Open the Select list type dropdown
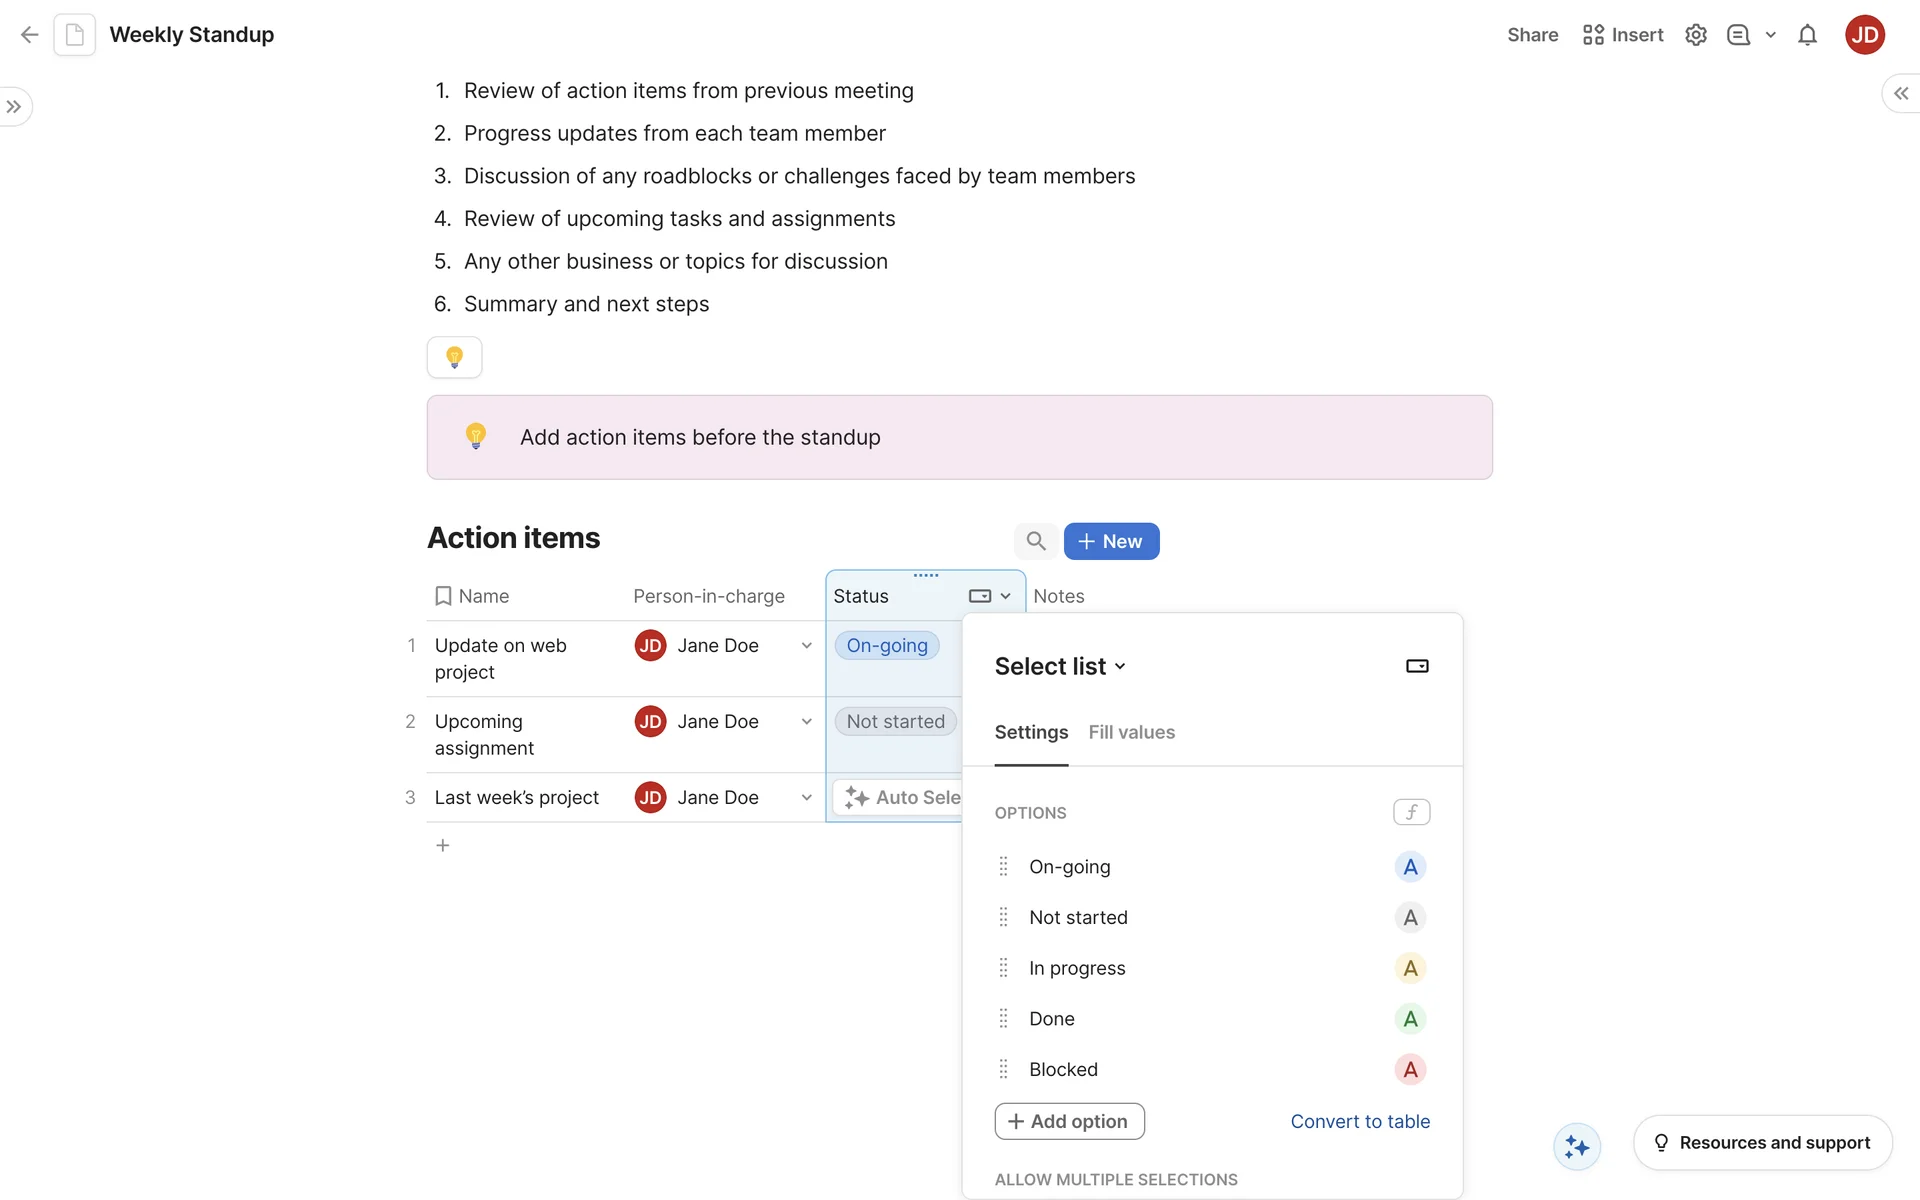The image size is (1920, 1200). (x=1060, y=667)
